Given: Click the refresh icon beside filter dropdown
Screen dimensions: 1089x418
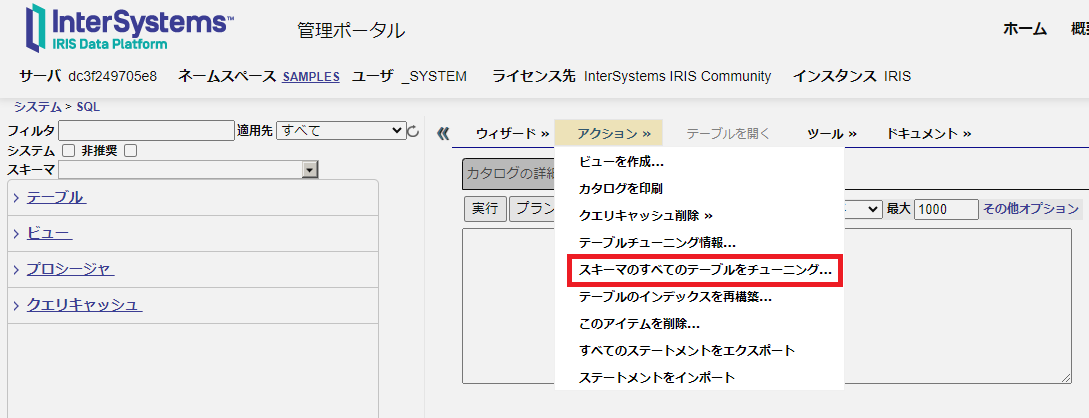Looking at the screenshot, I should click(x=414, y=131).
